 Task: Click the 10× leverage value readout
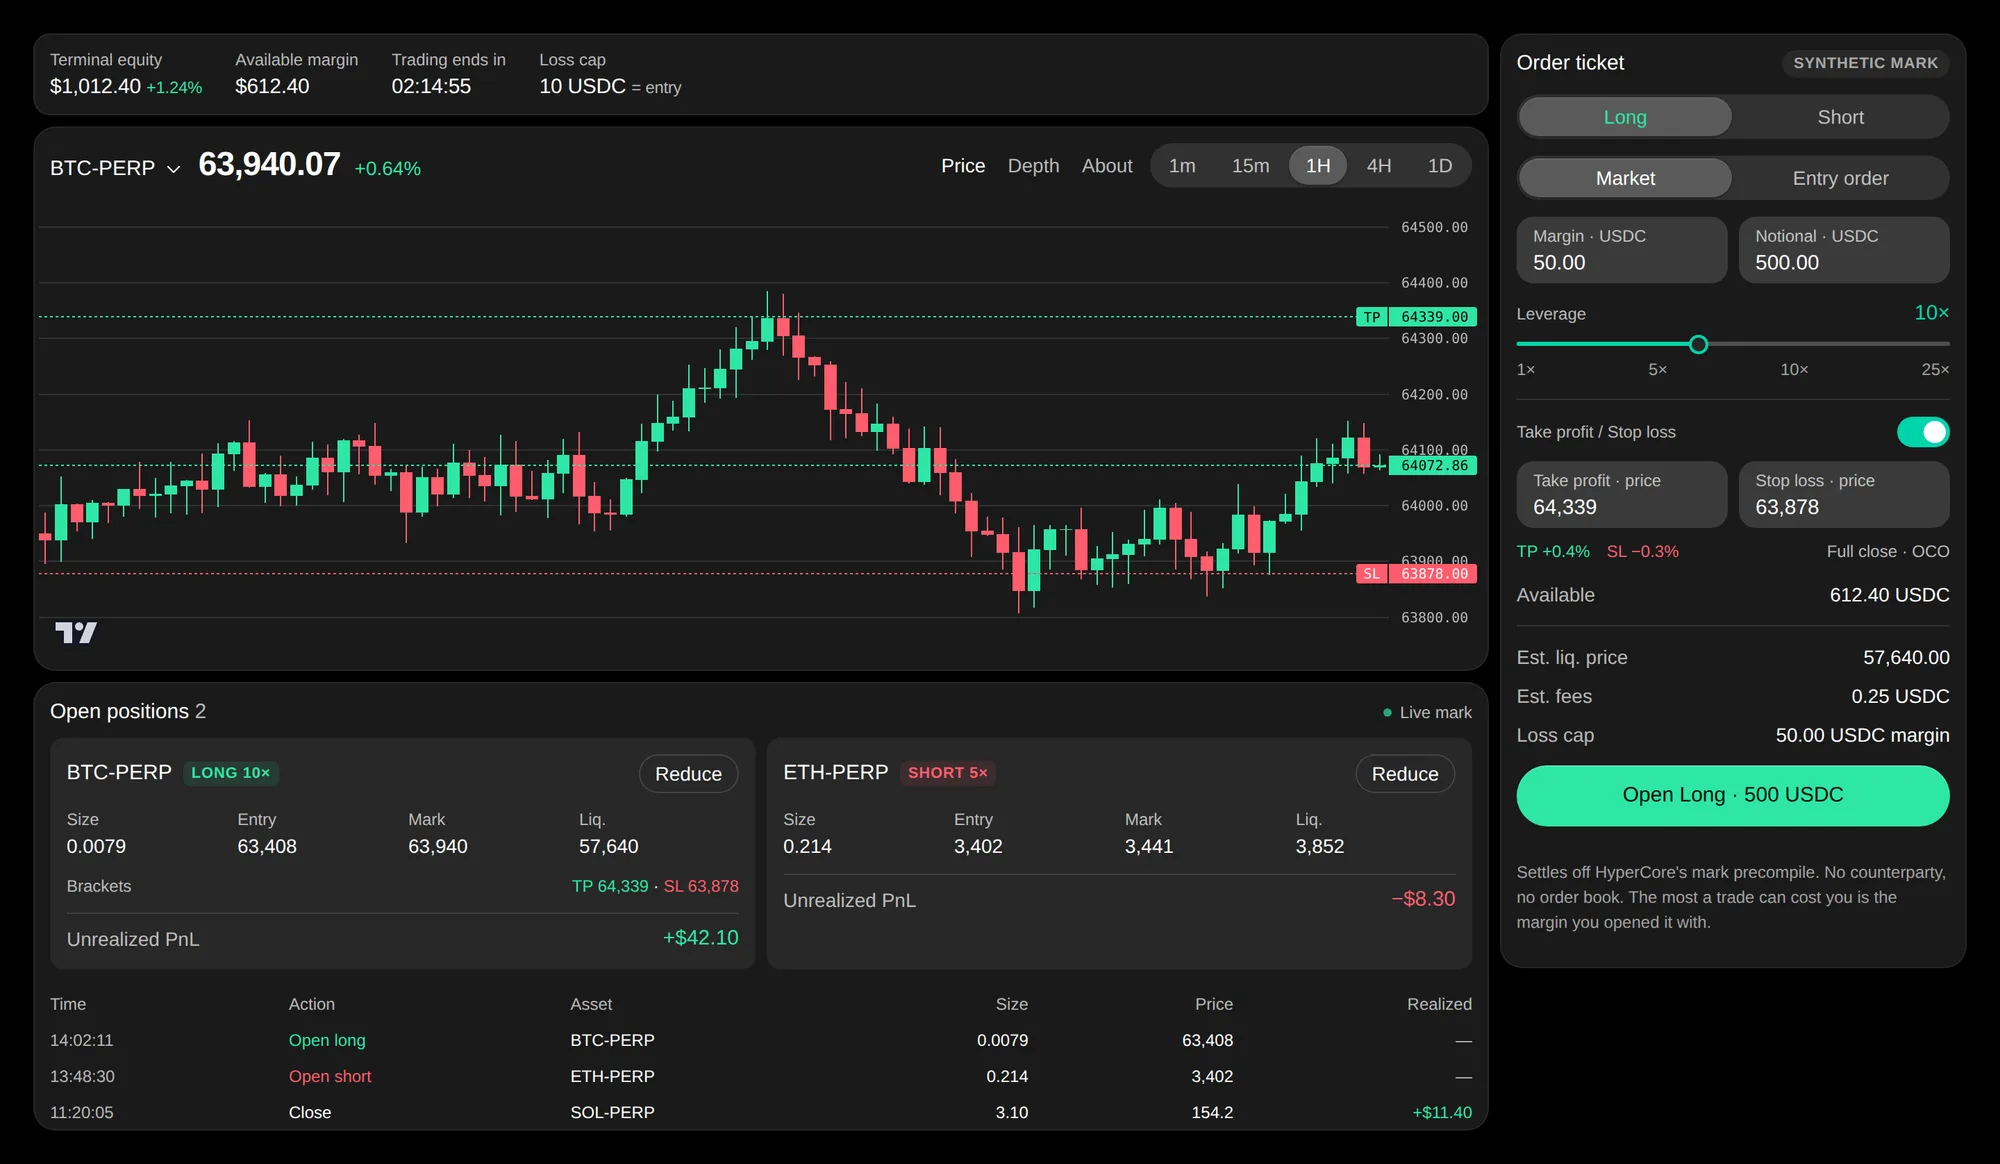[1931, 313]
